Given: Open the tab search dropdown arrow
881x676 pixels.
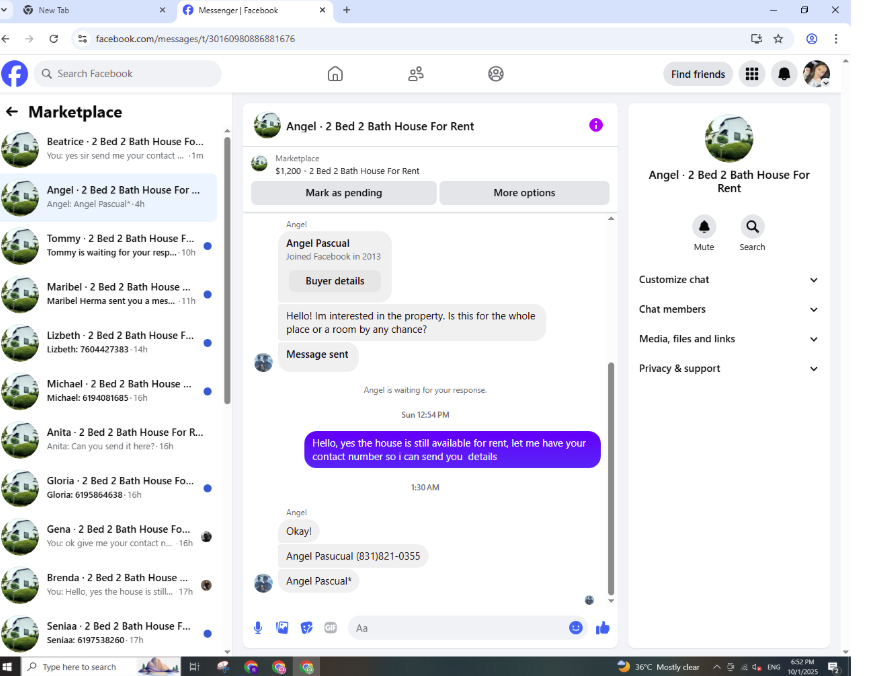Looking at the screenshot, I should (x=4, y=10).
